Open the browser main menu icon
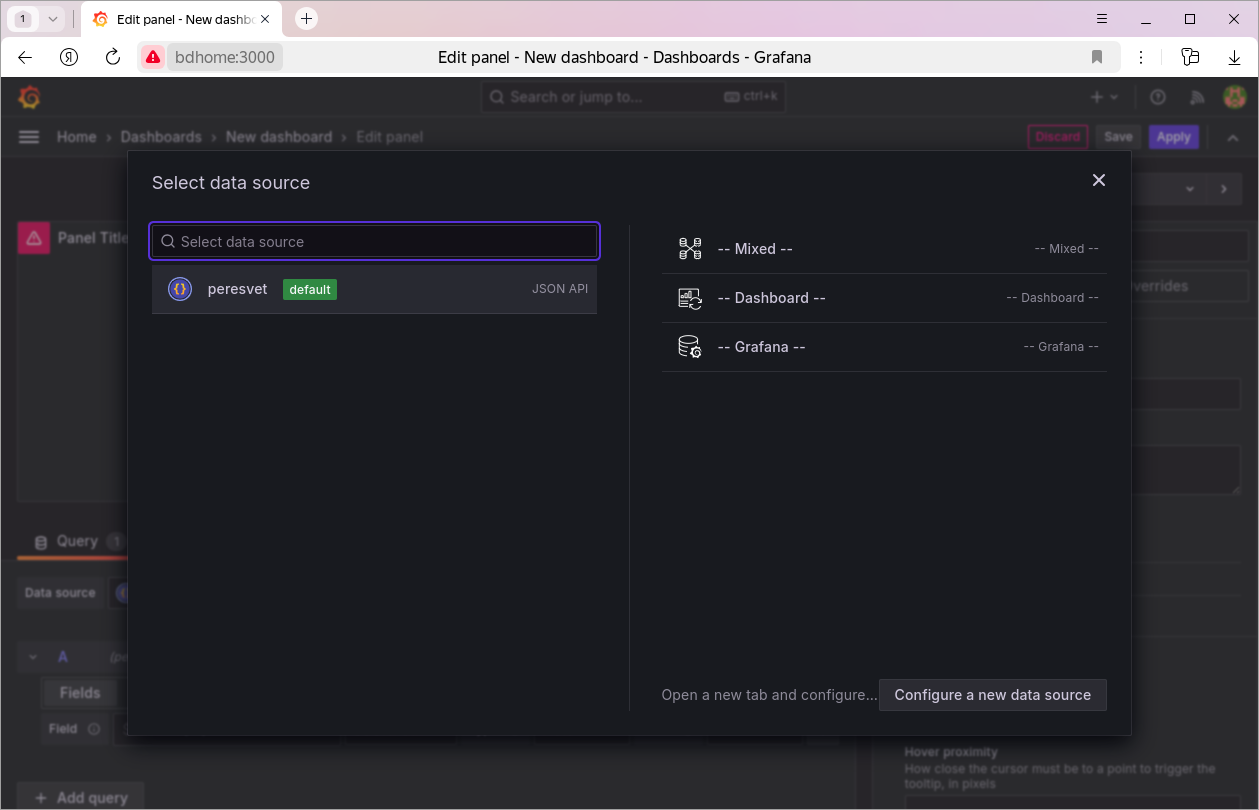This screenshot has width=1259, height=810. click(x=1102, y=18)
